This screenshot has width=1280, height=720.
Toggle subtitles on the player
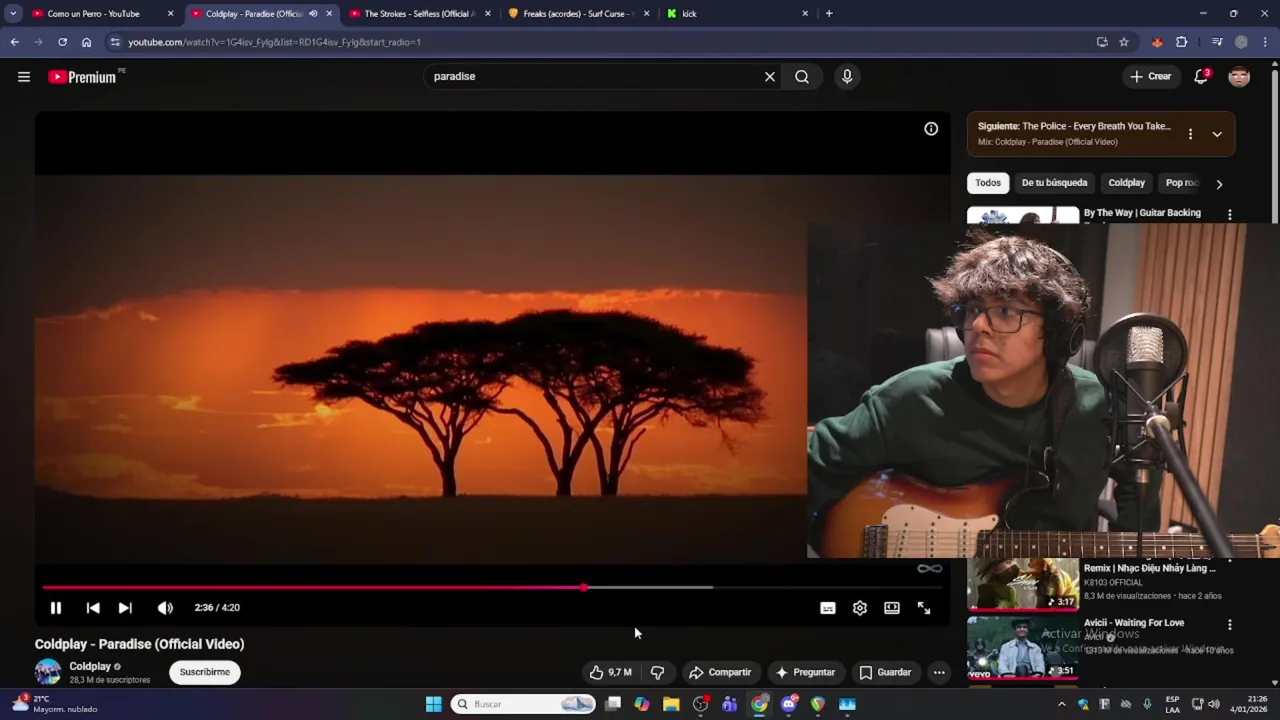pyautogui.click(x=828, y=608)
